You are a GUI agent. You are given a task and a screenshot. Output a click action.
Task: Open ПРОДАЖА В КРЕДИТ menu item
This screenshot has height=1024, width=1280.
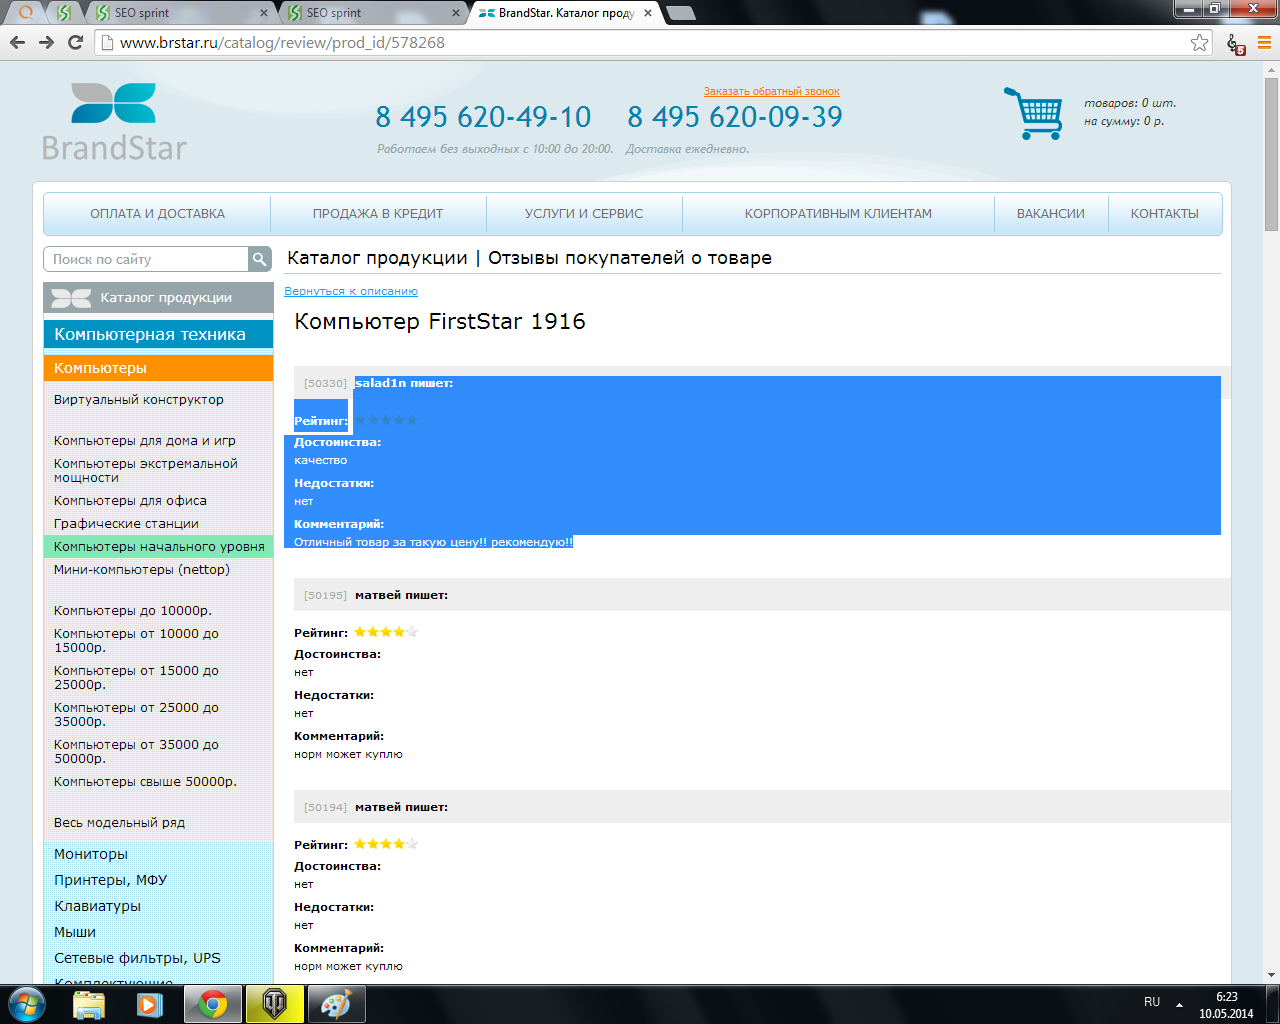tap(378, 214)
